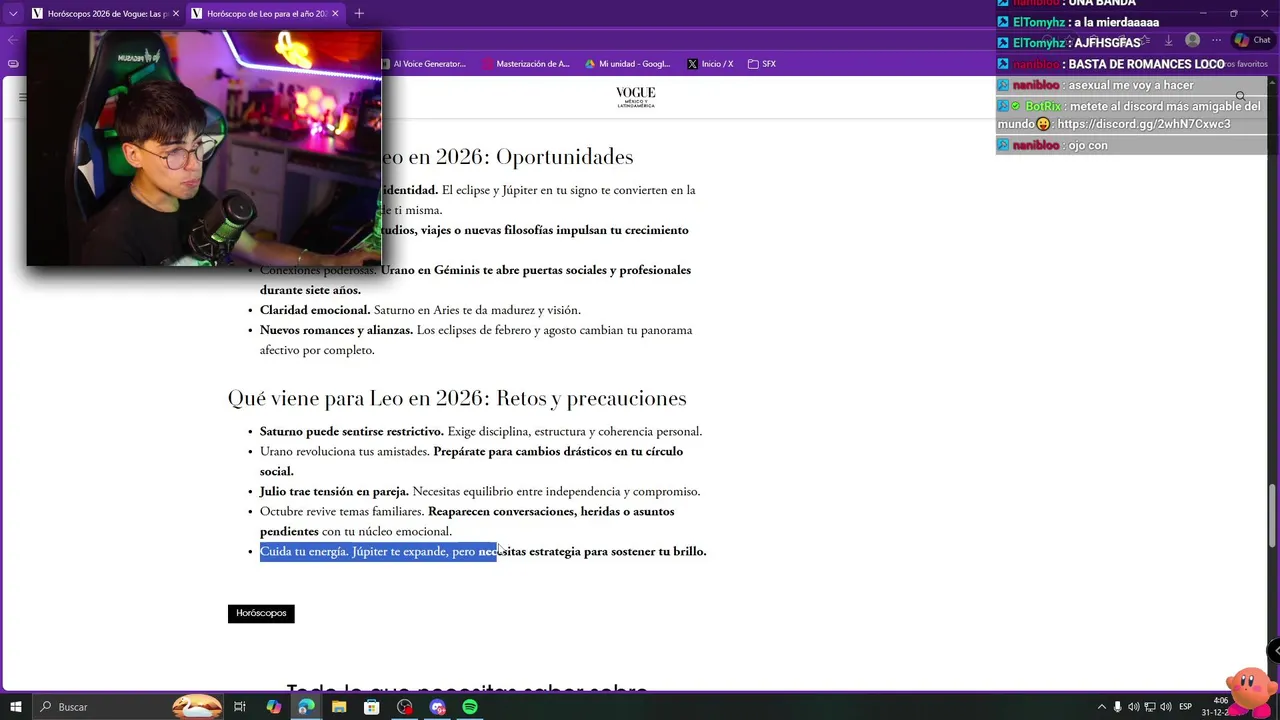Open the network tray icon
The image size is (1280, 720).
pos(1150,707)
